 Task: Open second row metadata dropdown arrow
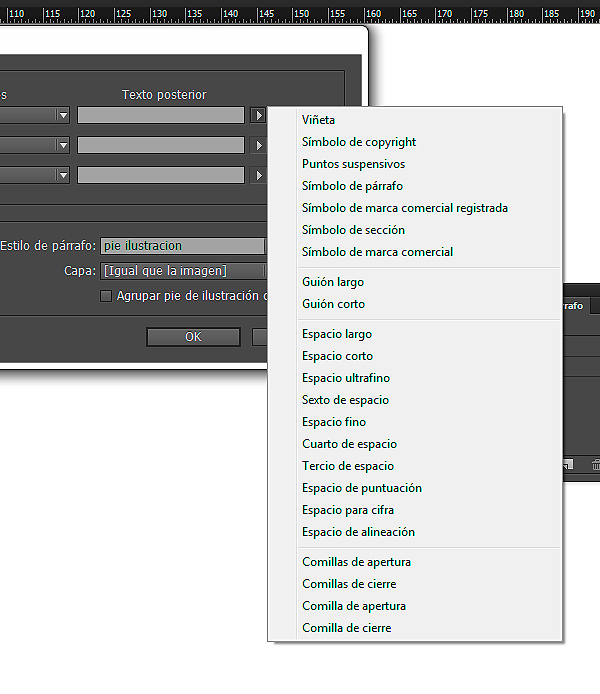[x=63, y=145]
